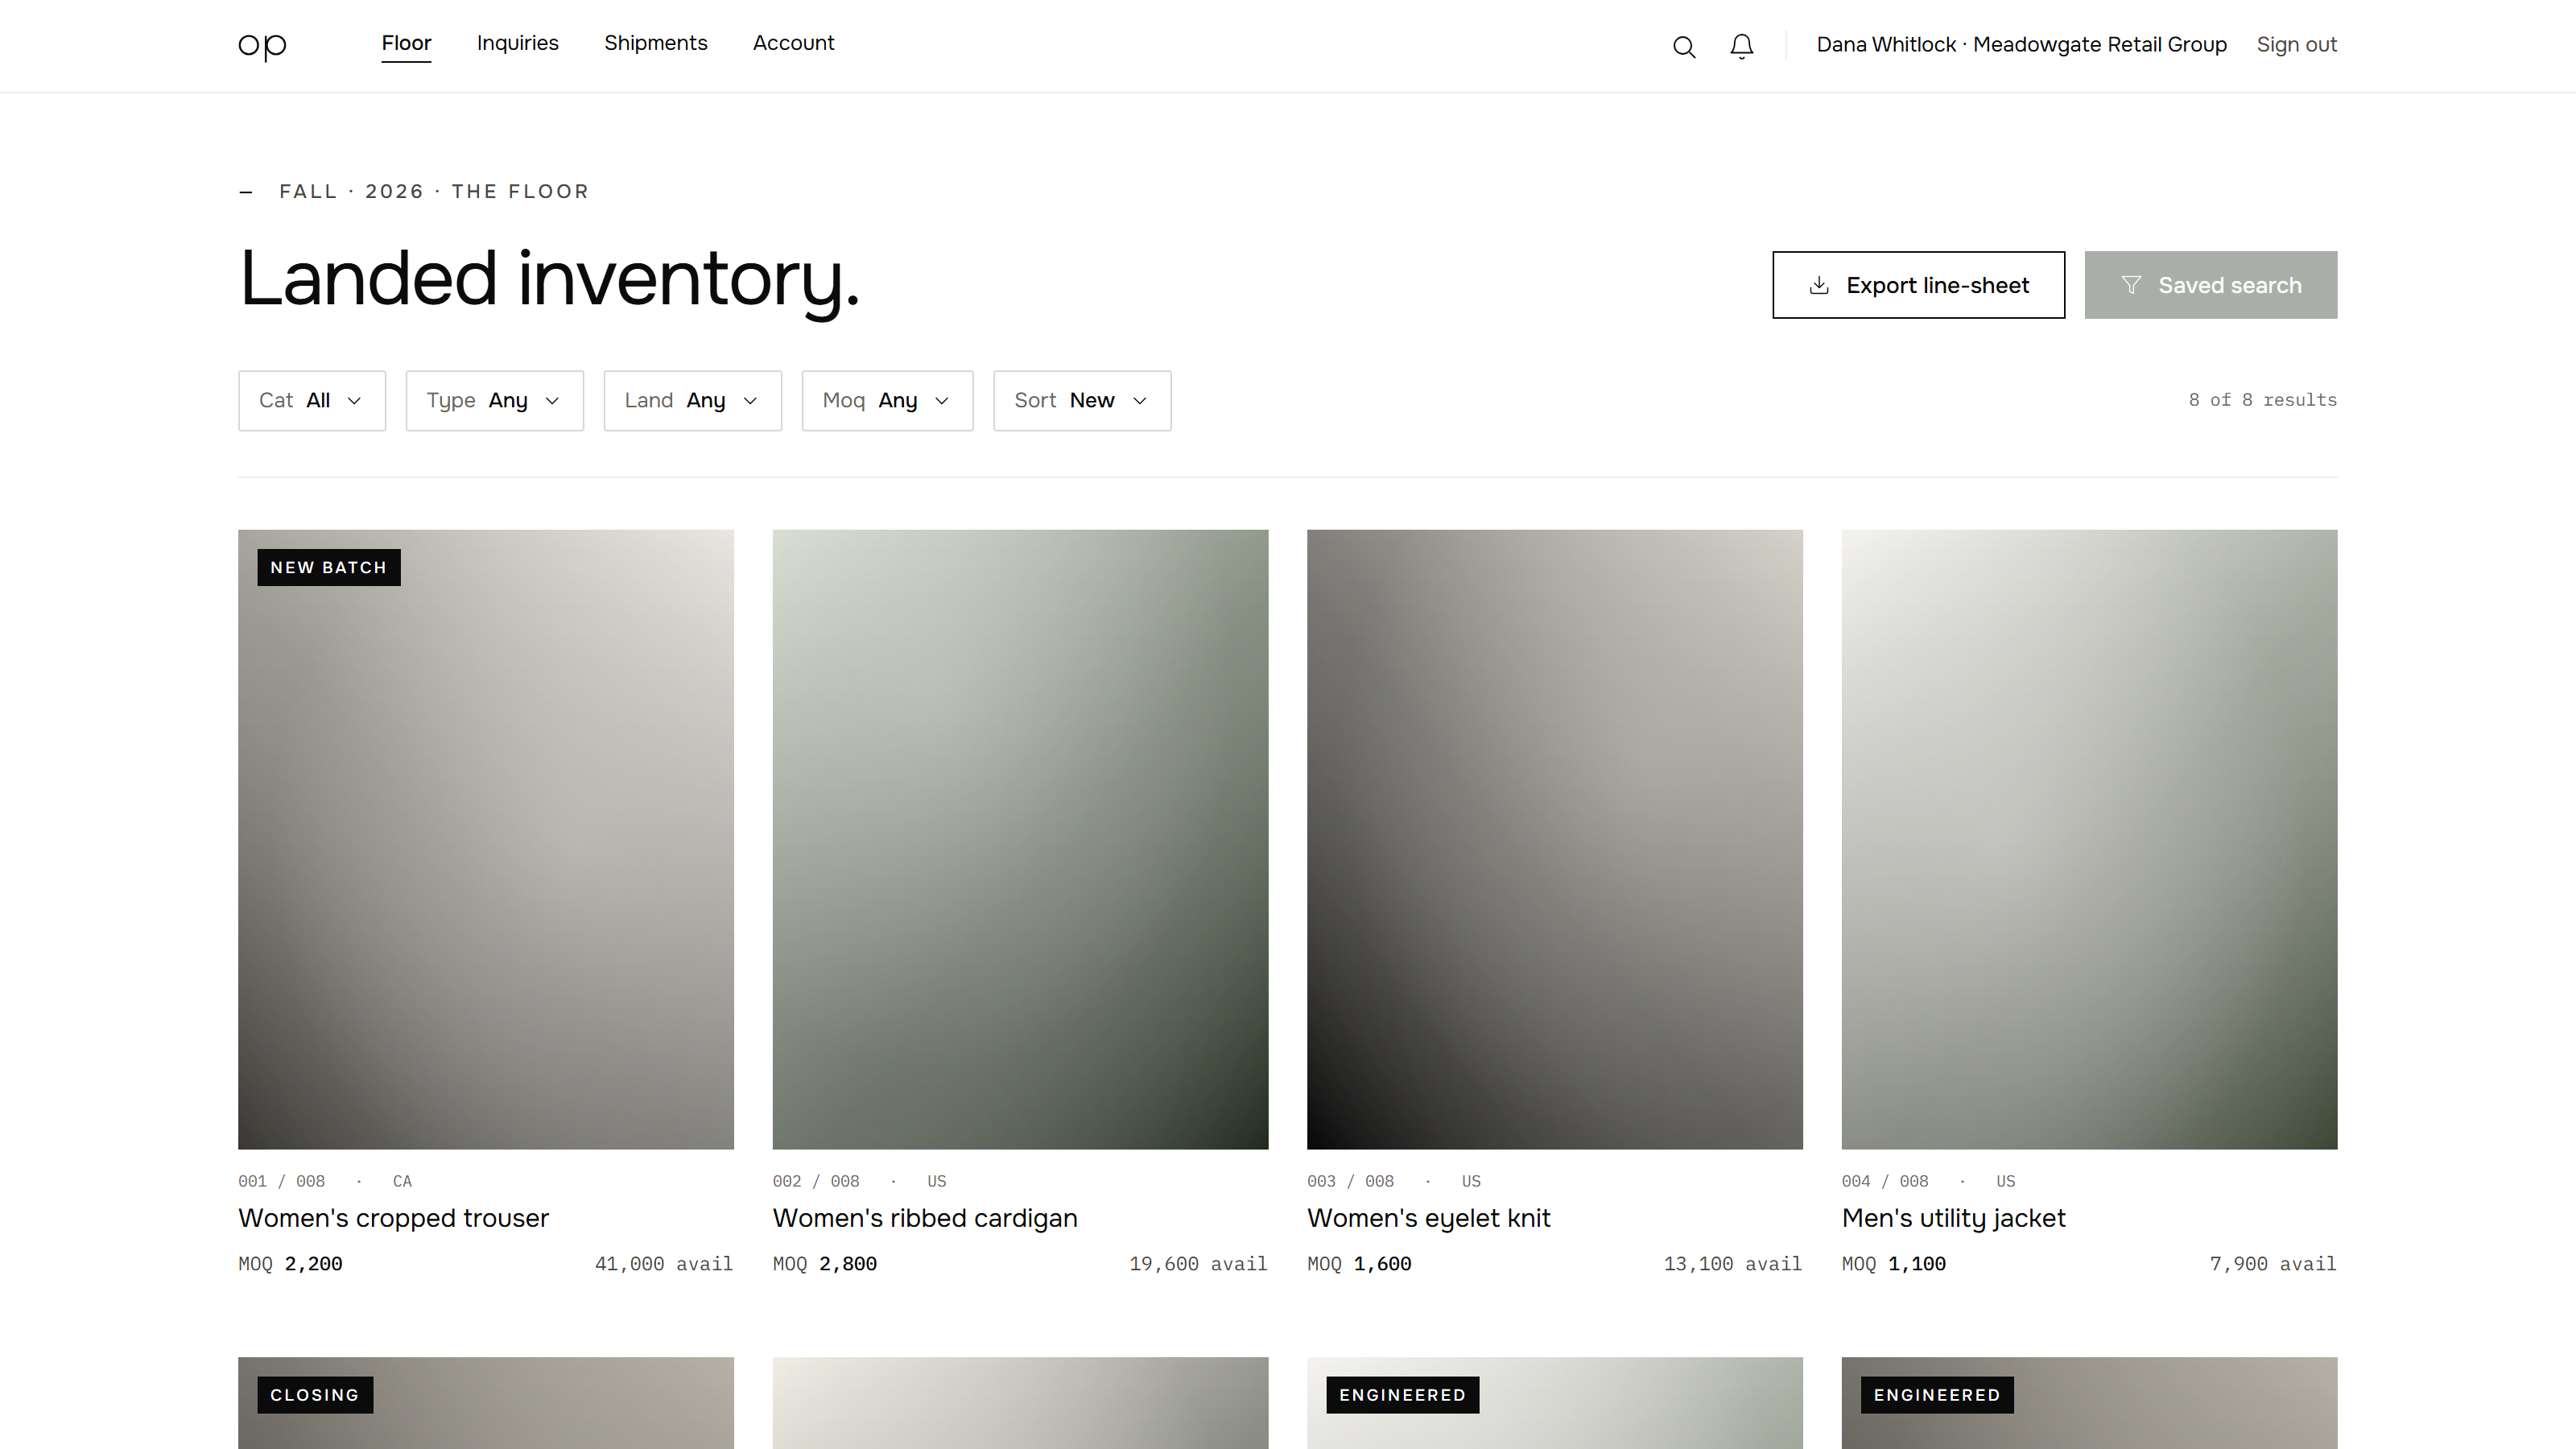Click Men's utility jacket title
This screenshot has height=1449, width=2576.
(1953, 1218)
